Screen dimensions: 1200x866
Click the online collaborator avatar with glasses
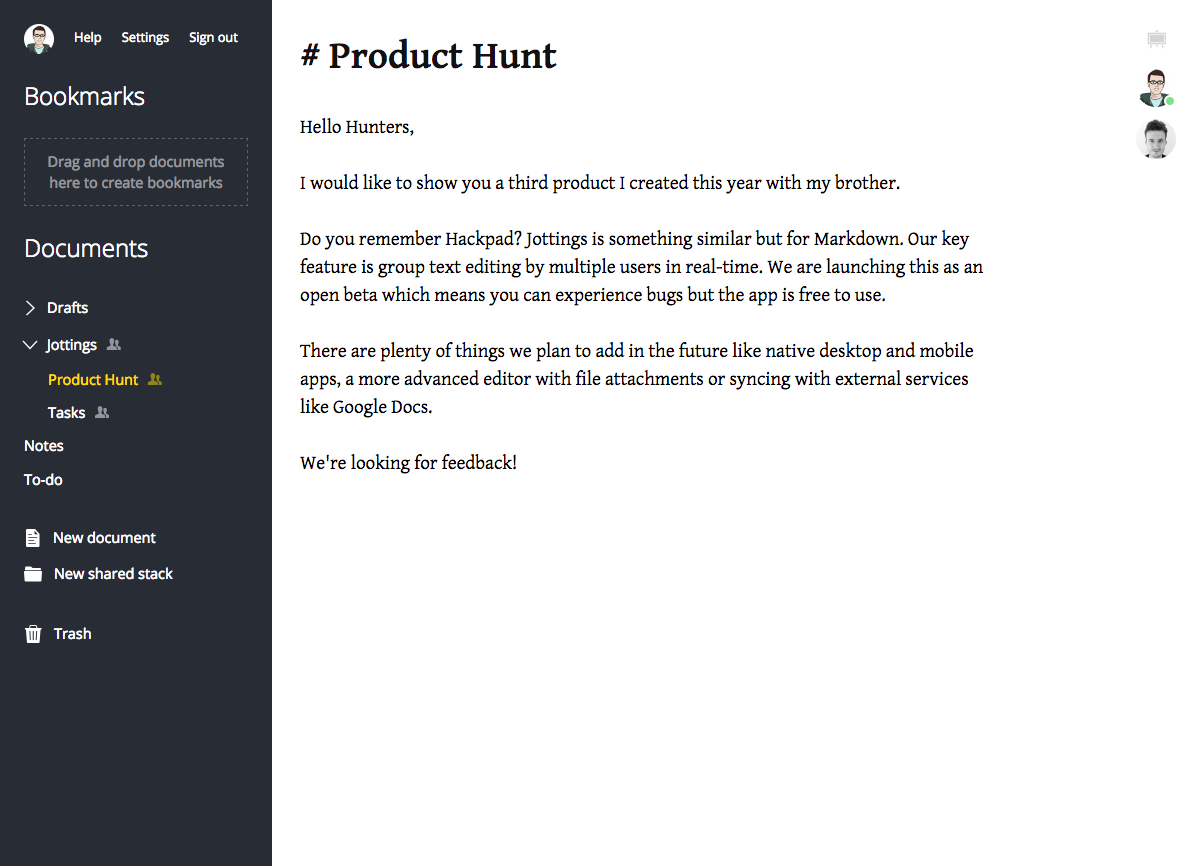tap(1156, 88)
